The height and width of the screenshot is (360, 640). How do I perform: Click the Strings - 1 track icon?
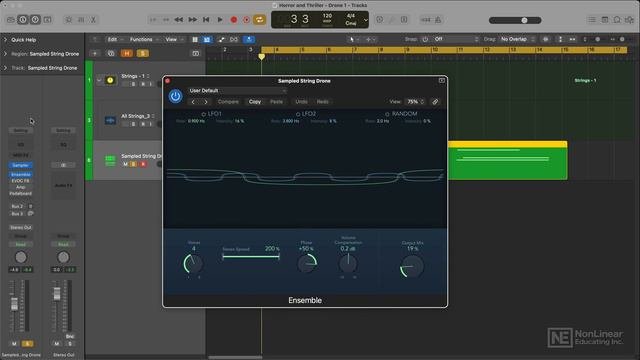pos(110,80)
